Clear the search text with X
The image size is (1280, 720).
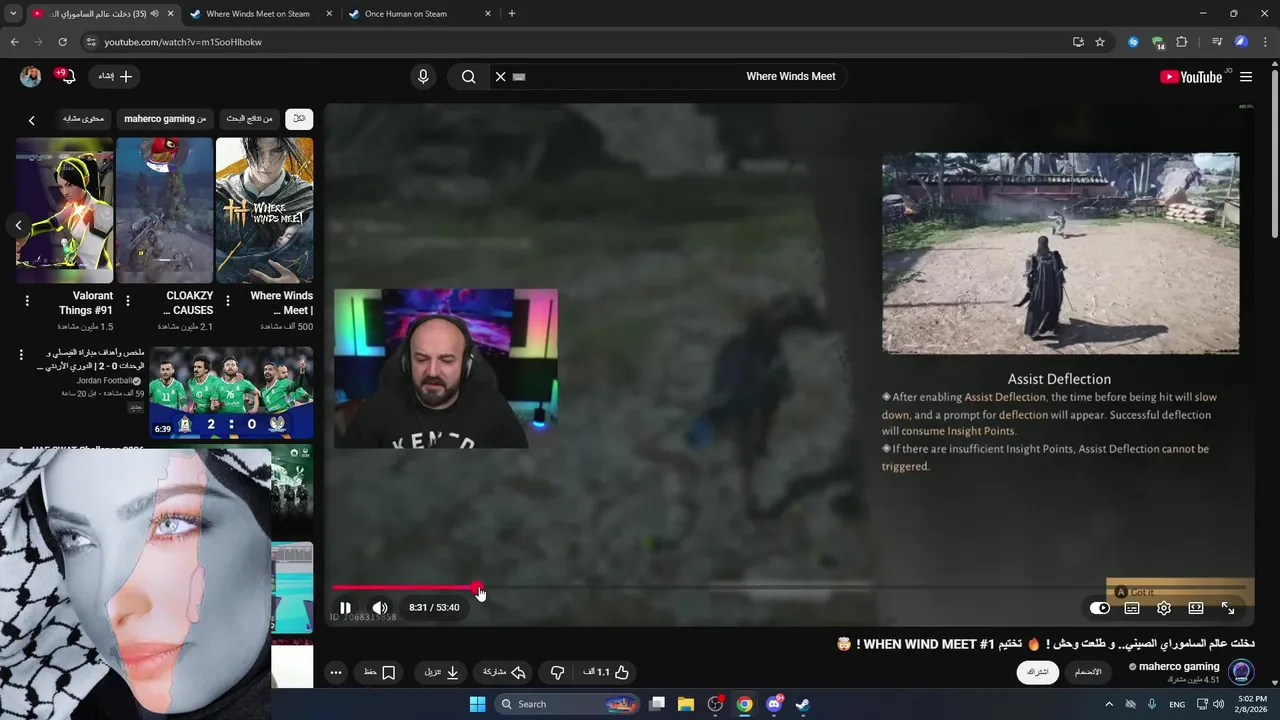point(501,77)
